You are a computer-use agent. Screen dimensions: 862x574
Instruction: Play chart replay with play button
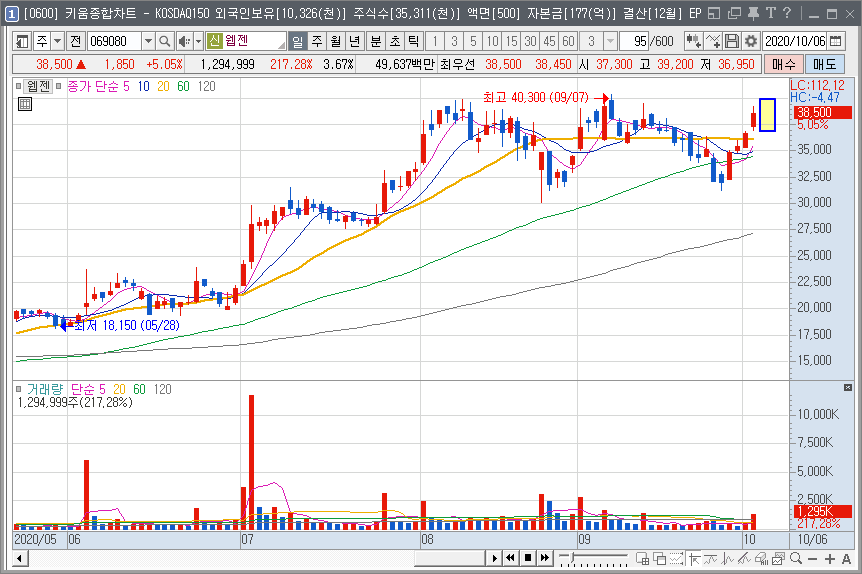click(494, 559)
